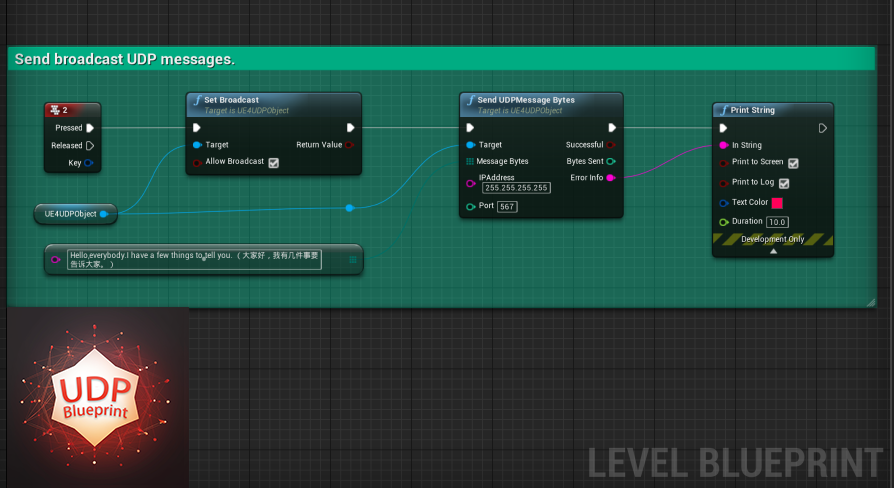Viewport: 894px width, 488px height.
Task: Collapse Print String advanced pins arrow
Action: click(x=773, y=251)
